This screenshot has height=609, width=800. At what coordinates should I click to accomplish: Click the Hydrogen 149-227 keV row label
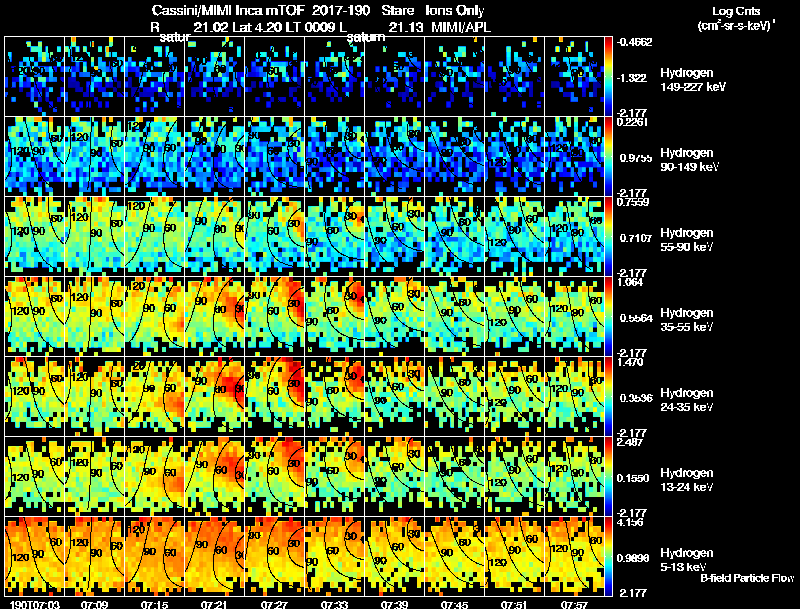click(693, 80)
